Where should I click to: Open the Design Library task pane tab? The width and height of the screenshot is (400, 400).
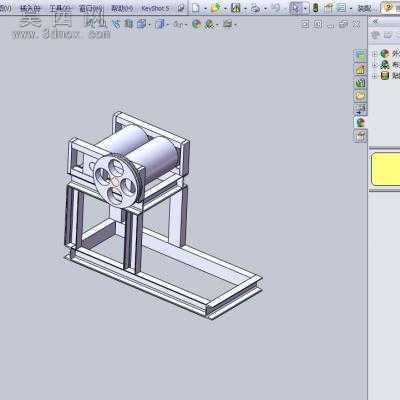click(360, 69)
